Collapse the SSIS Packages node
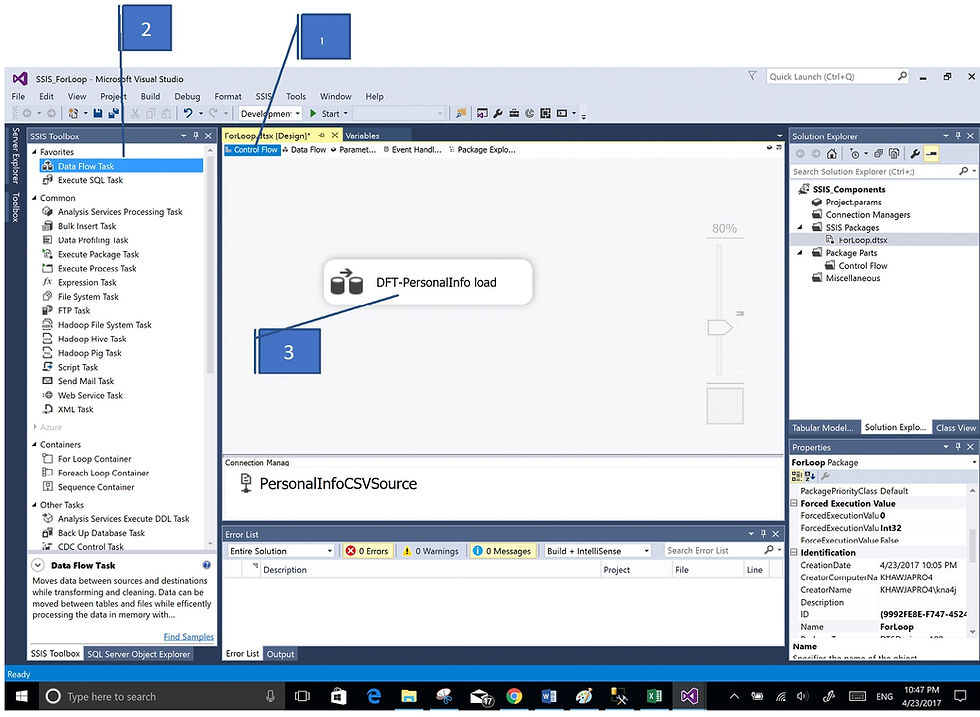The height and width of the screenshot is (717, 980). 800,228
